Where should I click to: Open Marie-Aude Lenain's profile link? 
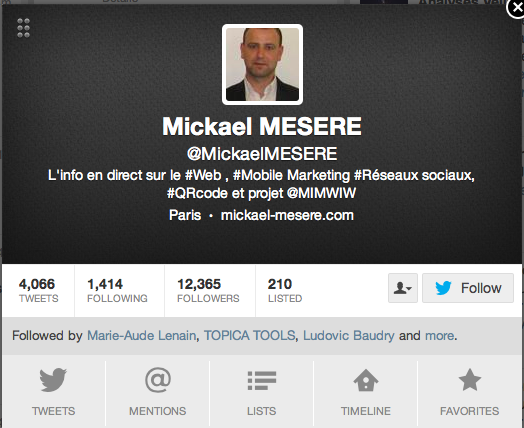(141, 335)
